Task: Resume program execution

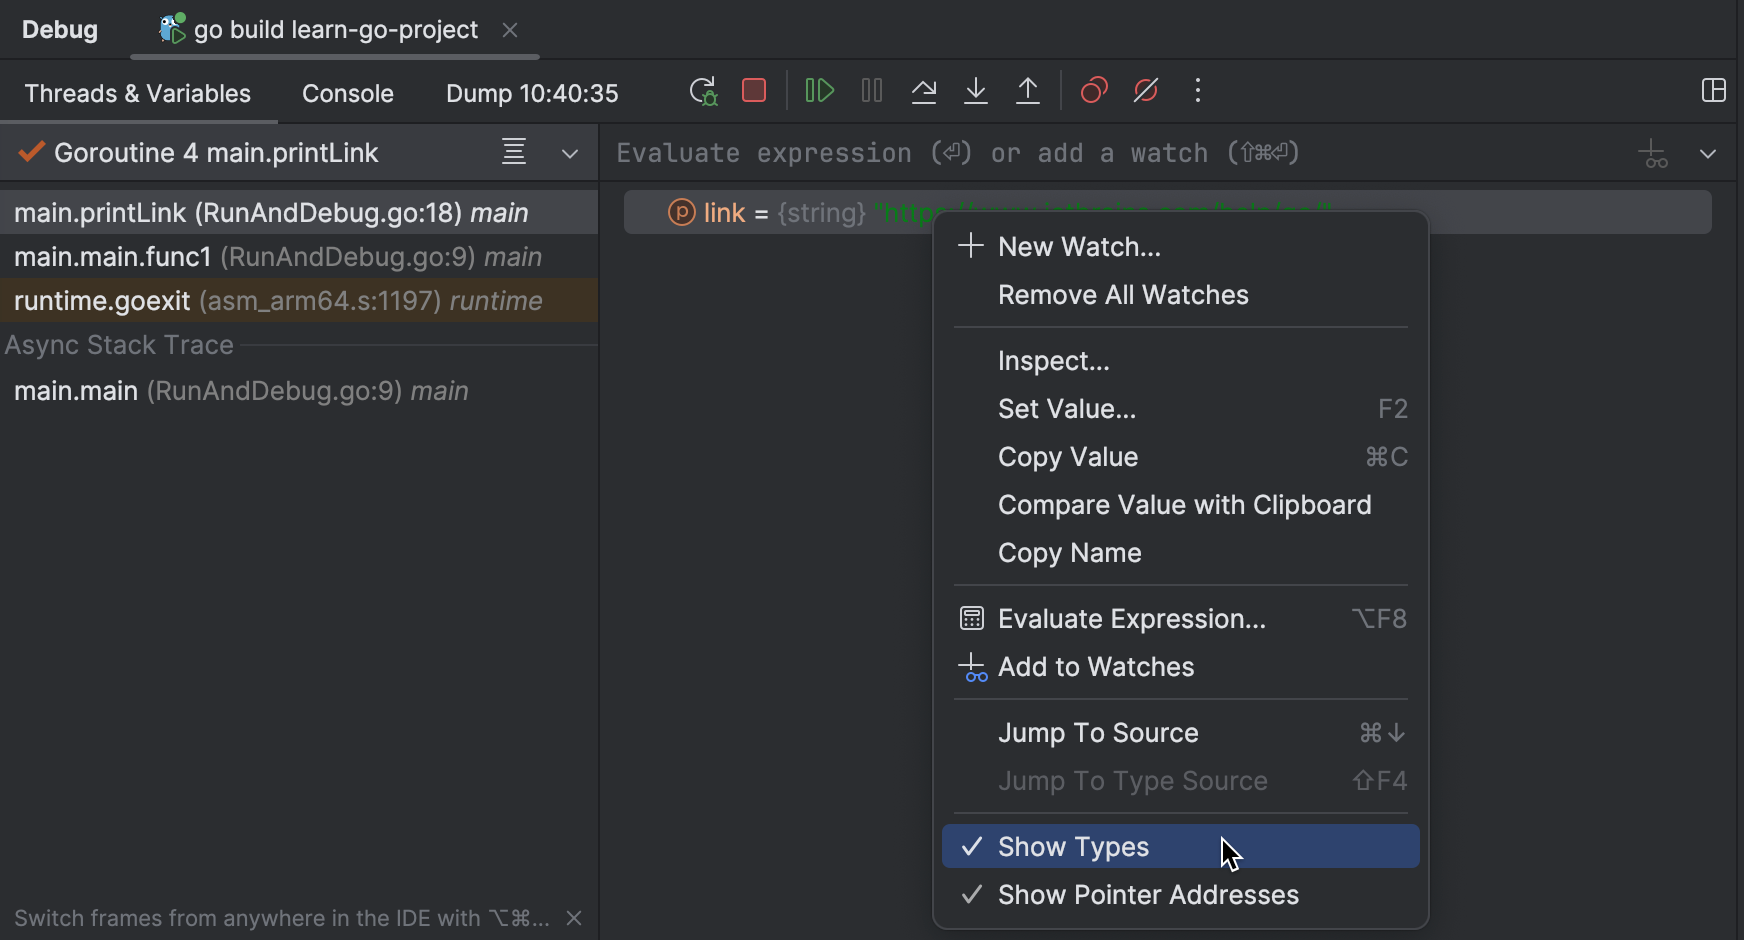Action: 818,90
